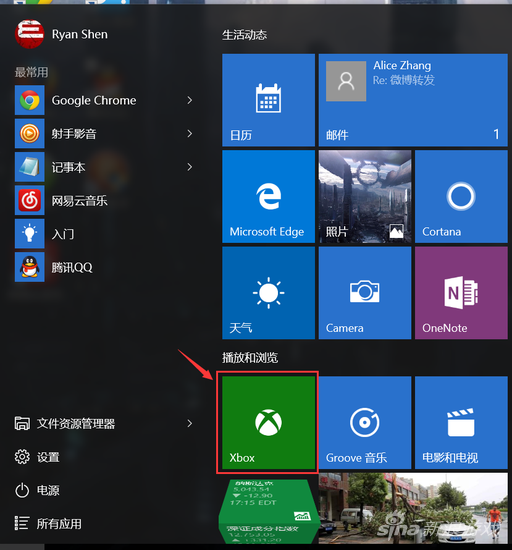Open 设置 settings
The image size is (512, 550).
[37, 457]
